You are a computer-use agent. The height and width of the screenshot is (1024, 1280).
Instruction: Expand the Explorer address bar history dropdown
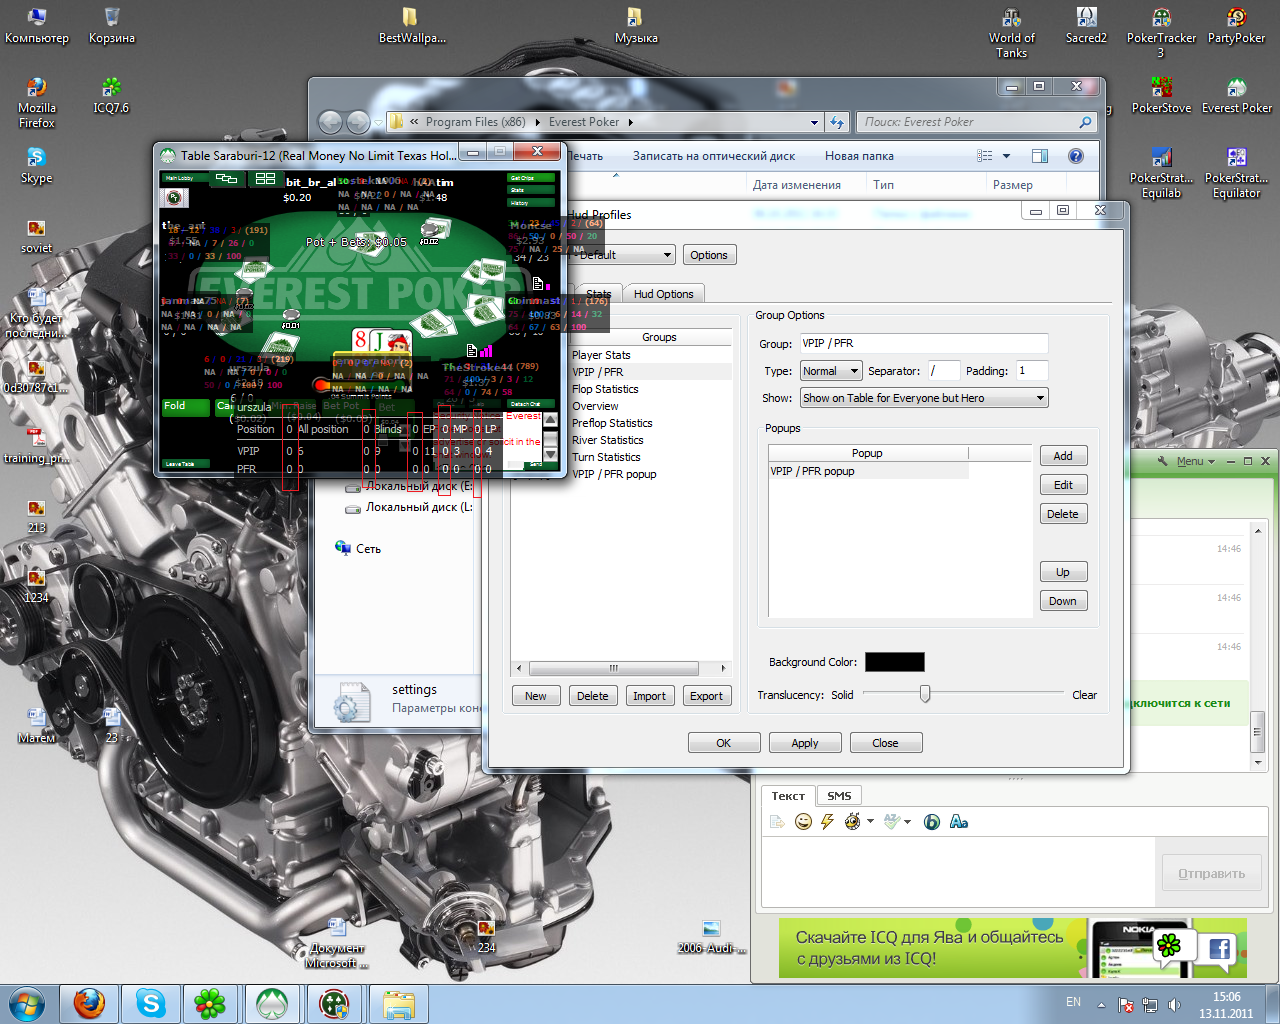(x=815, y=122)
